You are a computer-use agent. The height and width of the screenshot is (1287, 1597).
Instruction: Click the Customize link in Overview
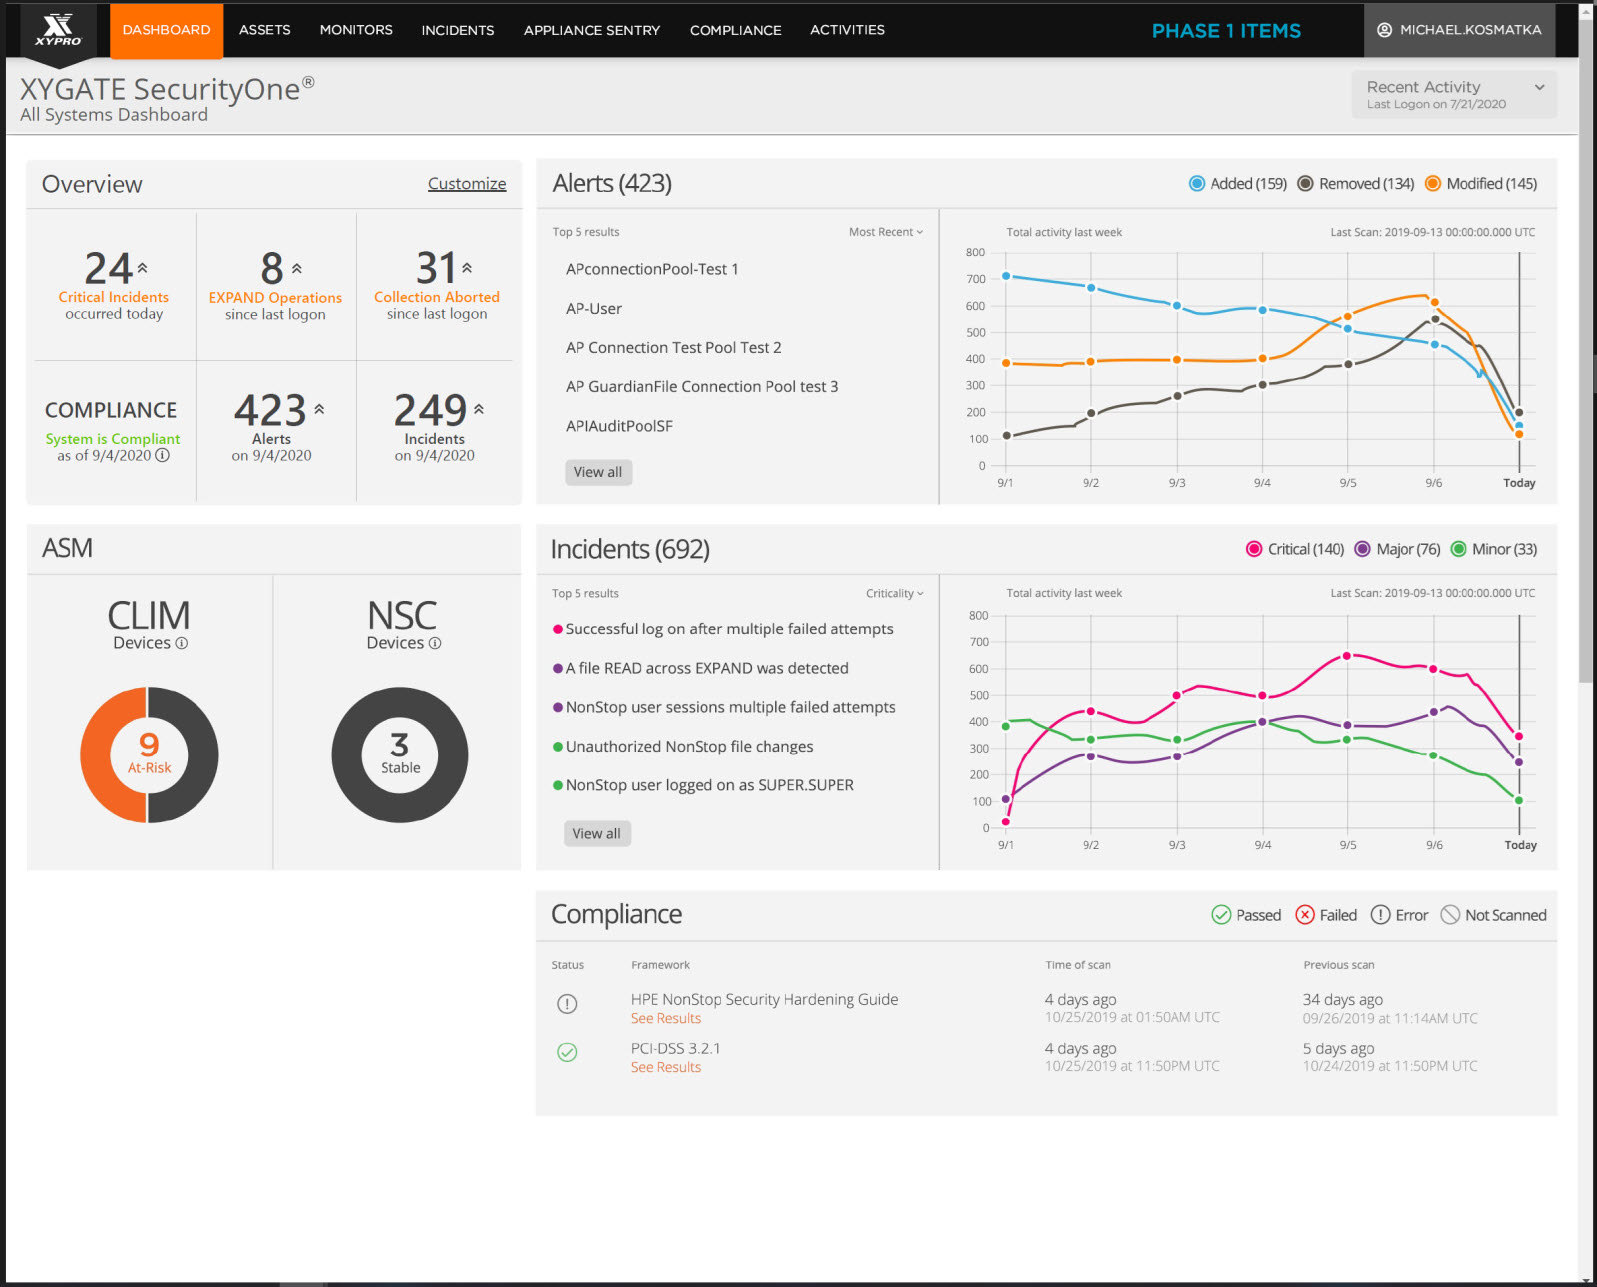pyautogui.click(x=467, y=184)
